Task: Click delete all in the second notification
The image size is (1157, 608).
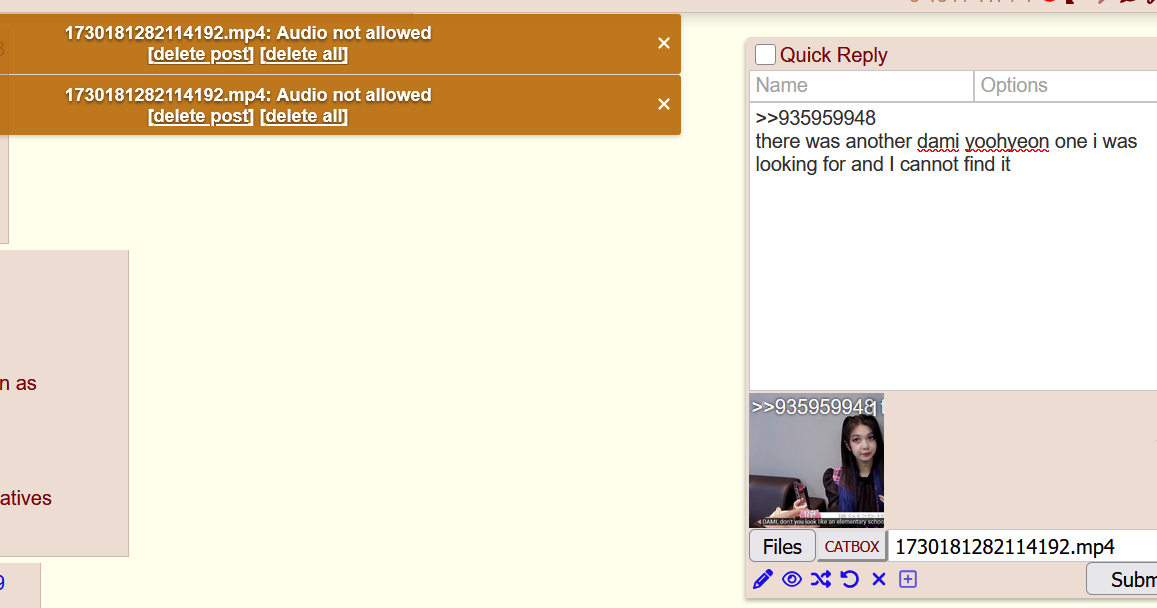Action: (x=303, y=116)
